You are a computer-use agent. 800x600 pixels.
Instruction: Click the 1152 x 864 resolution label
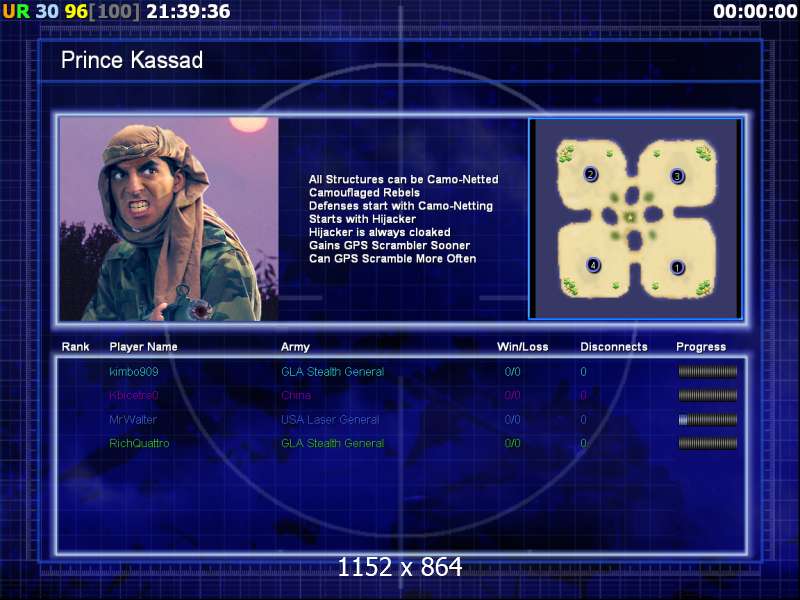click(x=400, y=566)
